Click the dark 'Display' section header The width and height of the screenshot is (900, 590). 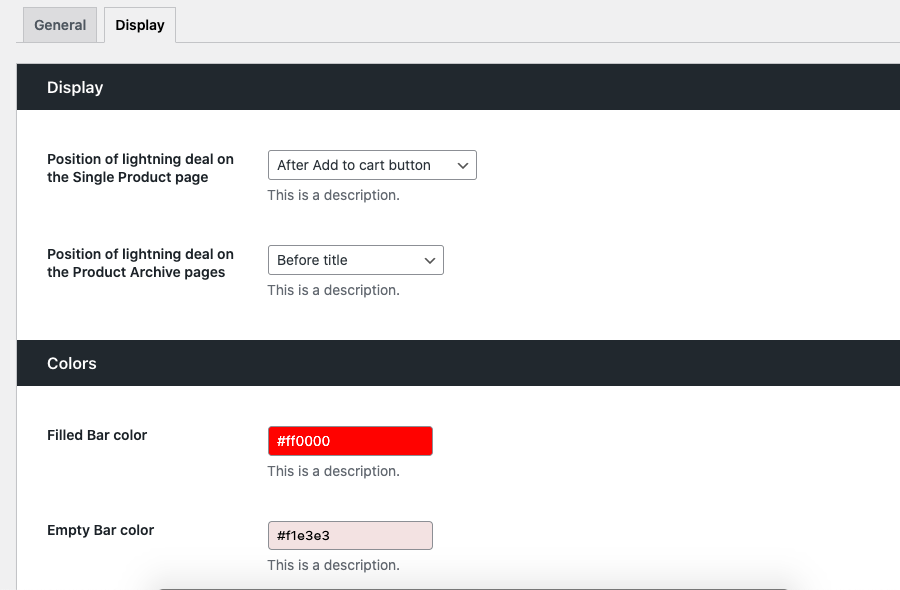tap(75, 87)
